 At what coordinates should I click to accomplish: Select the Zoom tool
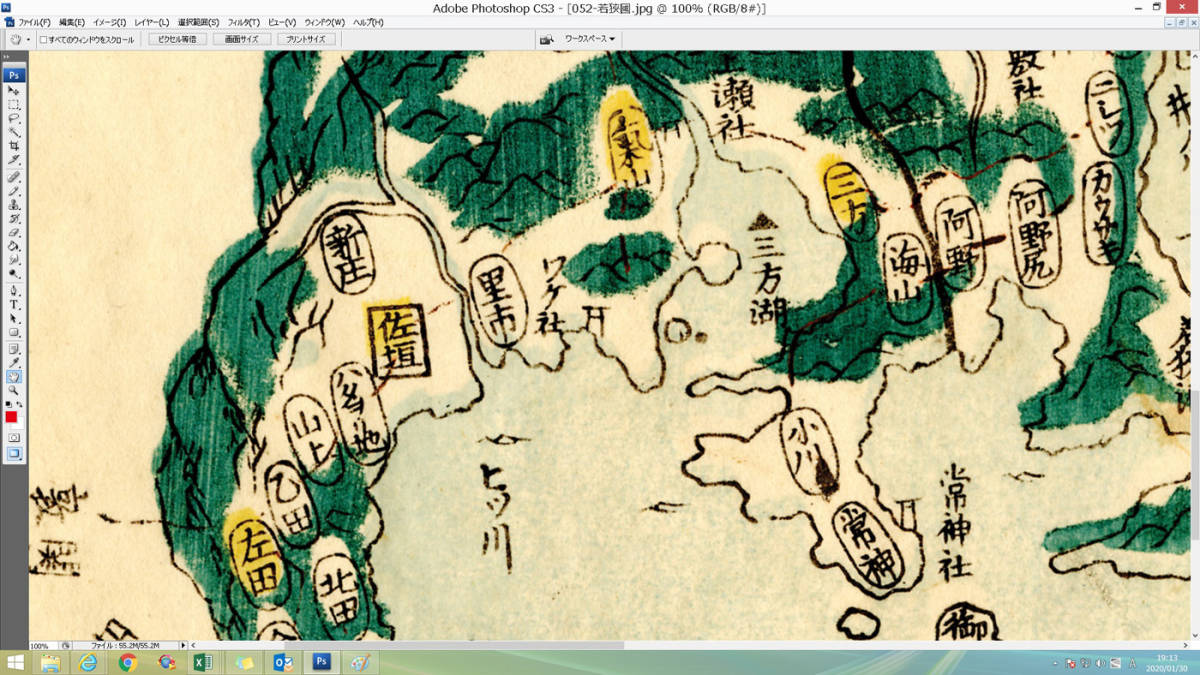[x=14, y=390]
